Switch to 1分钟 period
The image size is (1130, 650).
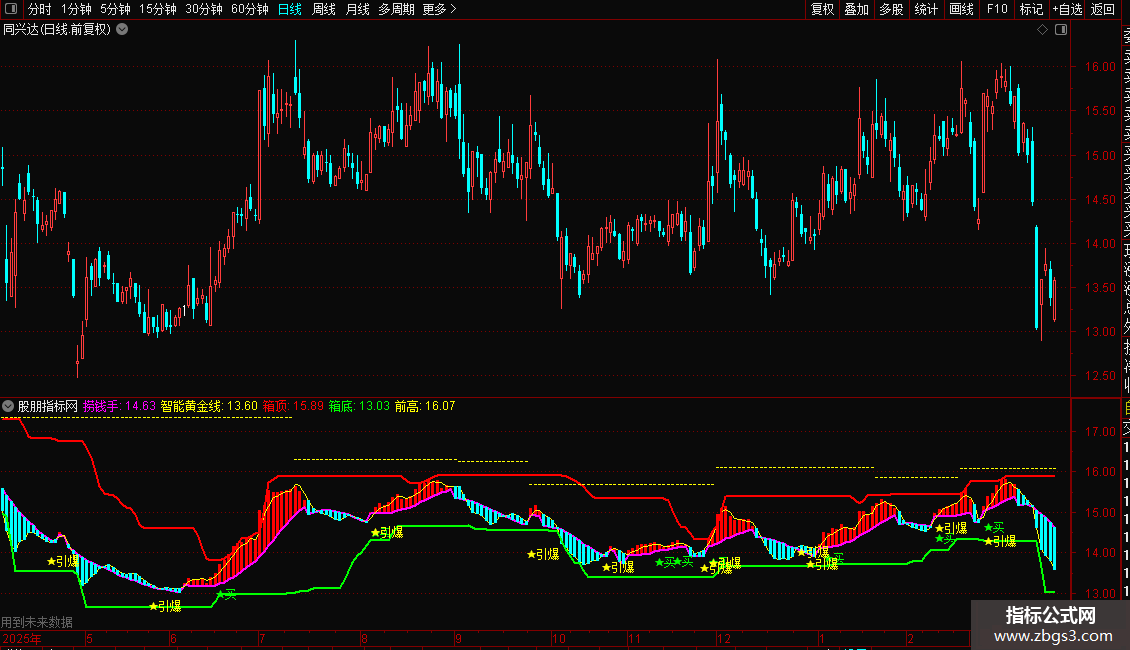[76, 9]
